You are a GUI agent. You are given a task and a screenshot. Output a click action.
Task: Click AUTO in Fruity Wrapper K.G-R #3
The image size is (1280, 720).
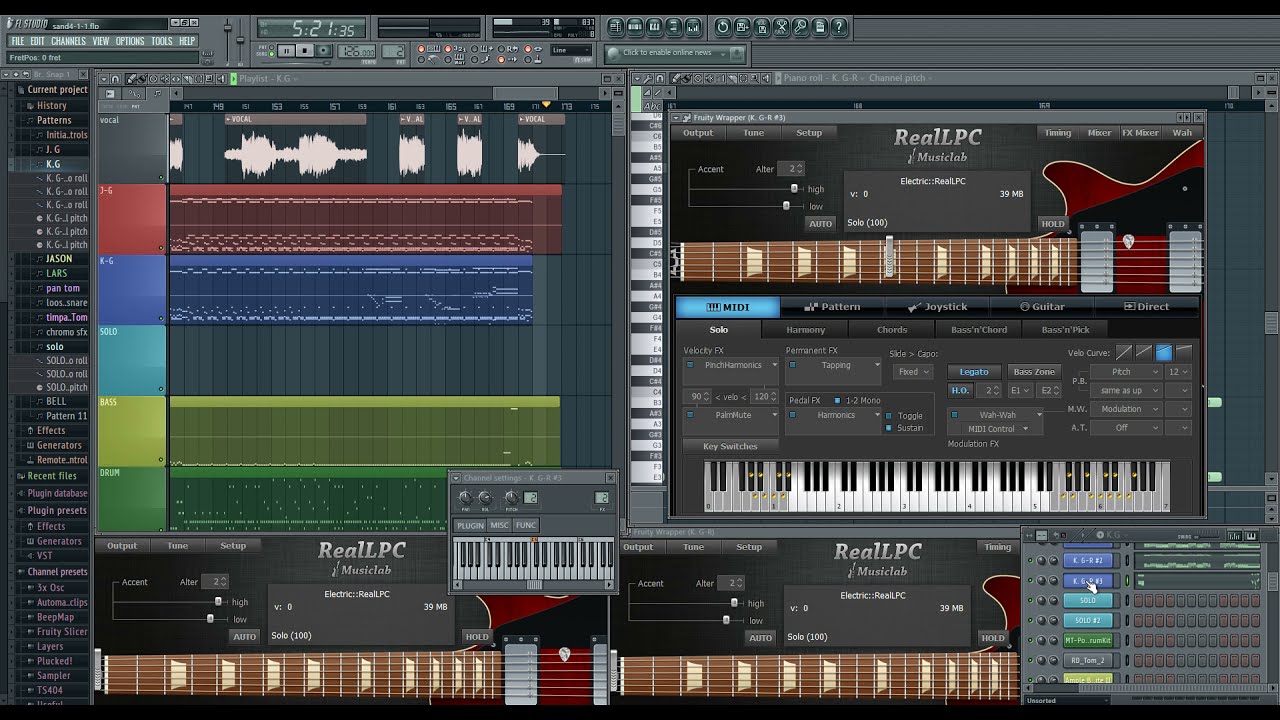coord(820,224)
